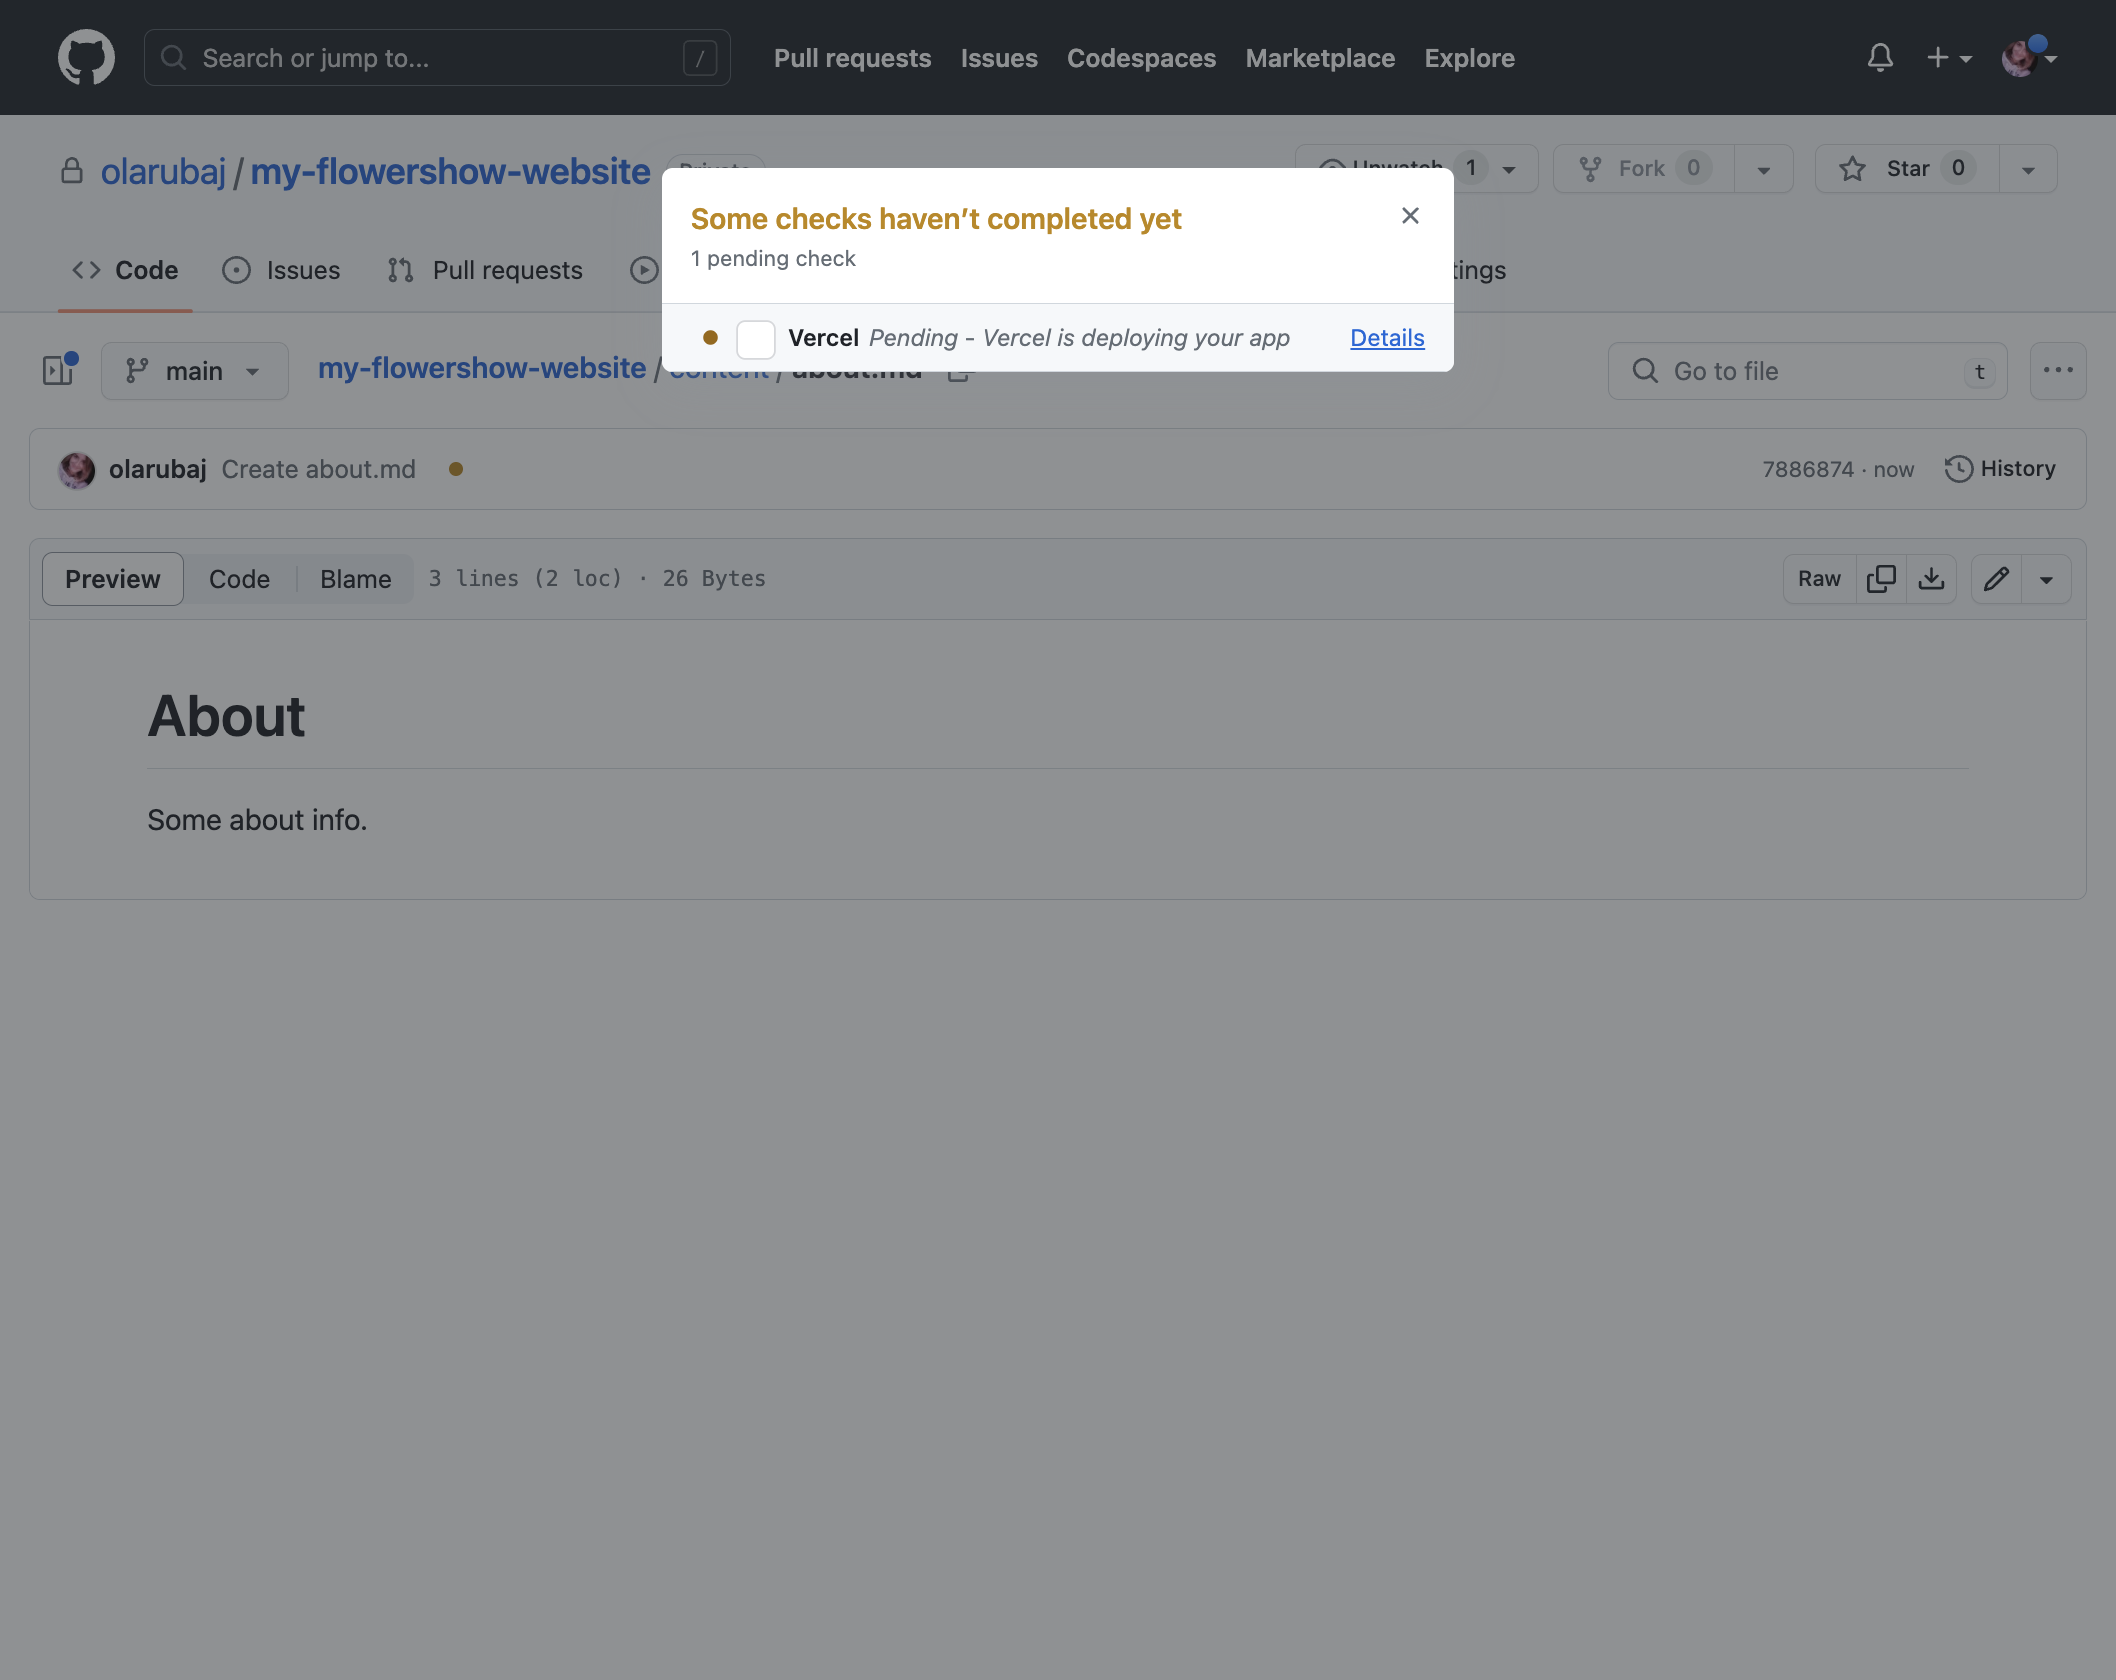This screenshot has height=1680, width=2116.
Task: Click the Fork button
Action: pyautogui.click(x=1643, y=168)
